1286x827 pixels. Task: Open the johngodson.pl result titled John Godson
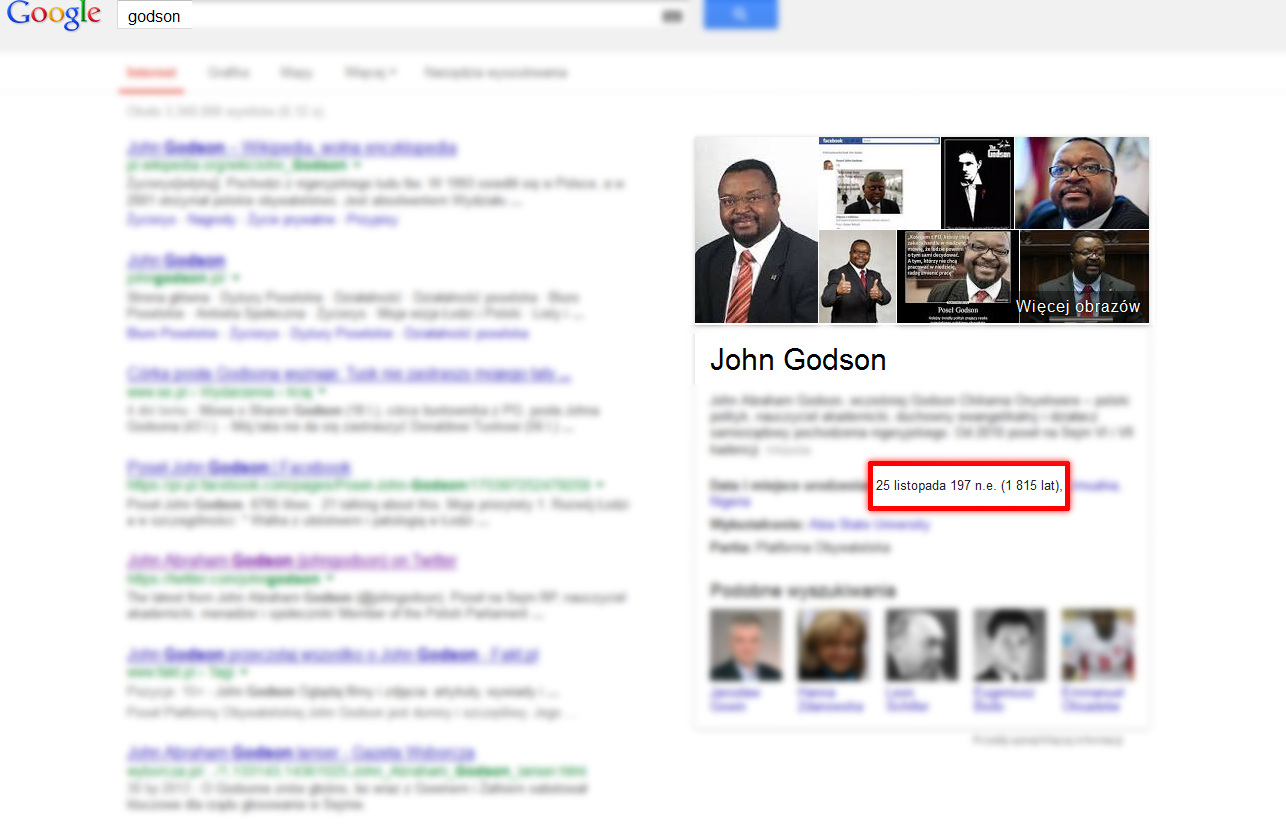pyautogui.click(x=176, y=261)
